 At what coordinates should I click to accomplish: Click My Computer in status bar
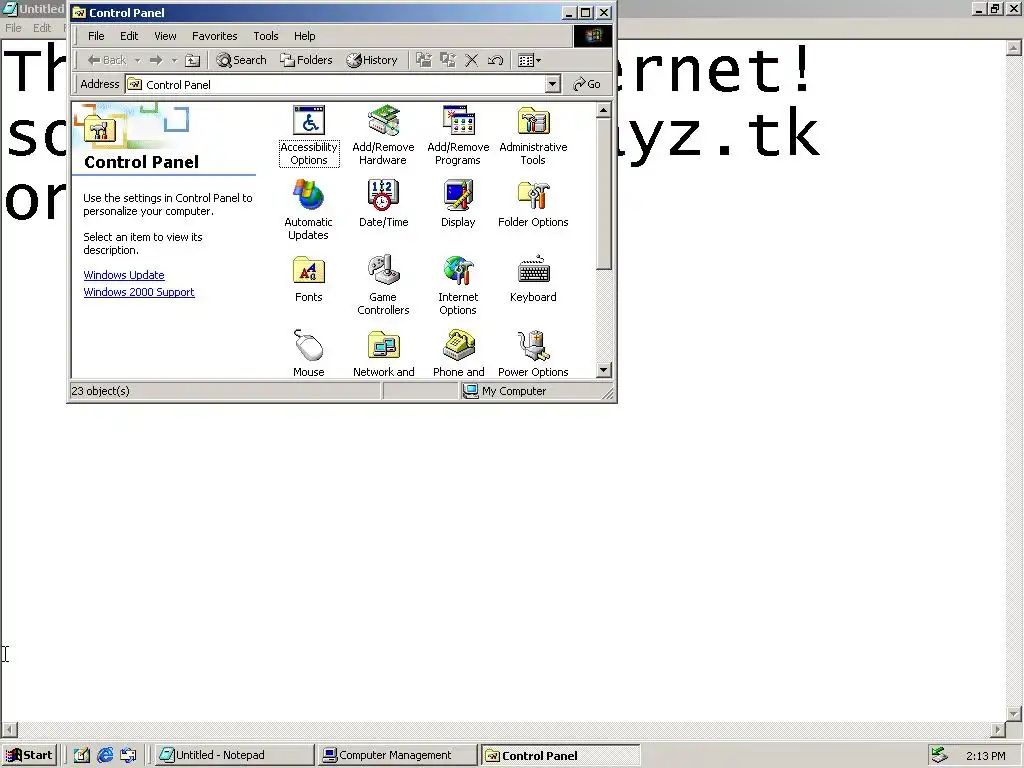504,391
